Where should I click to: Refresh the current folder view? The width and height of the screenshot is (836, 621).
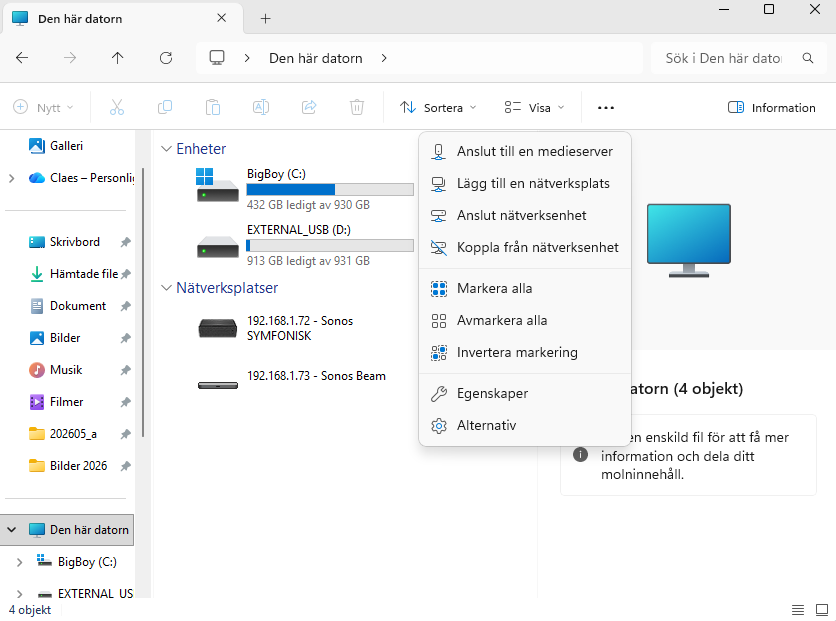point(166,58)
